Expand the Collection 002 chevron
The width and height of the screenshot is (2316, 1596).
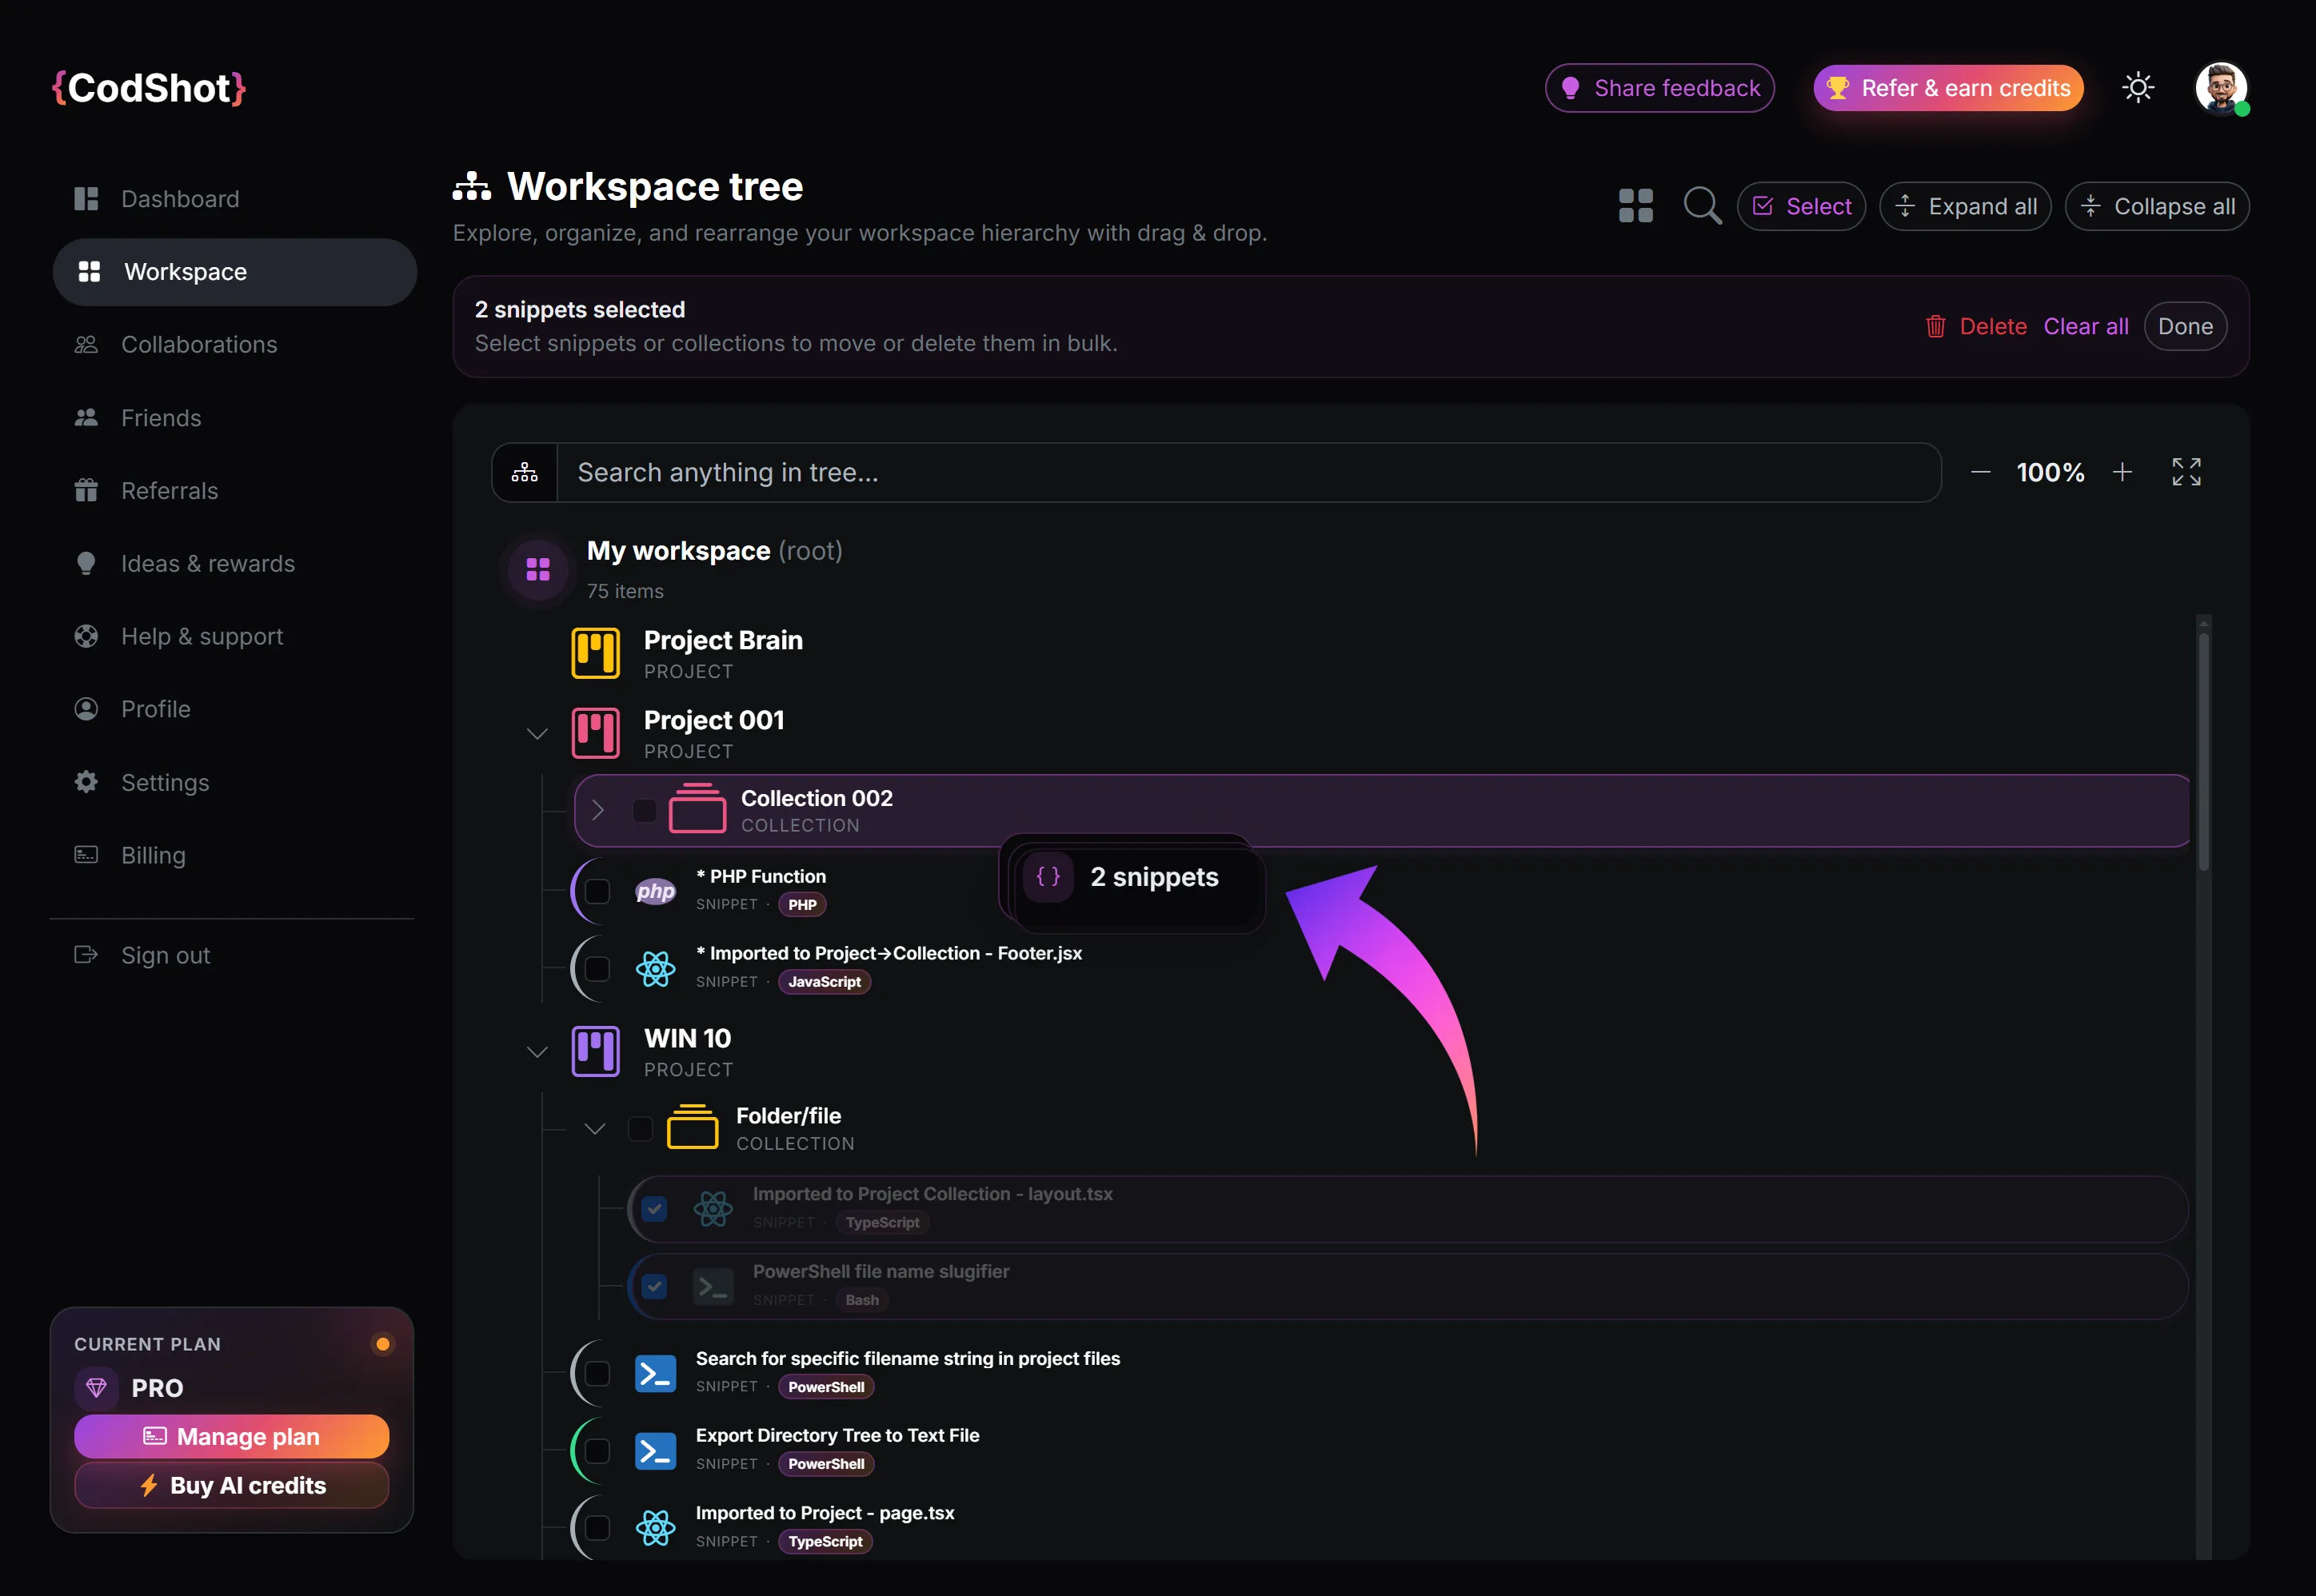598,810
